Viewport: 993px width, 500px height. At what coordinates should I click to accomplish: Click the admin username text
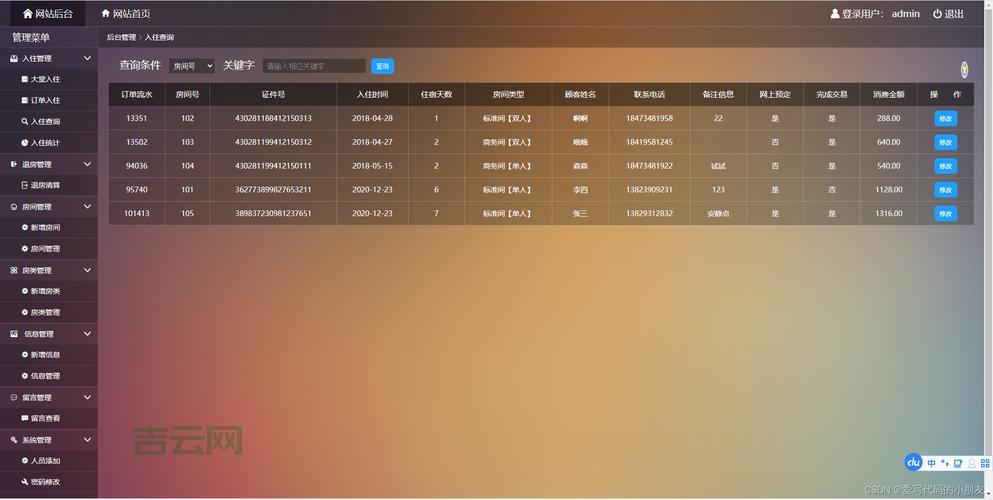click(906, 13)
